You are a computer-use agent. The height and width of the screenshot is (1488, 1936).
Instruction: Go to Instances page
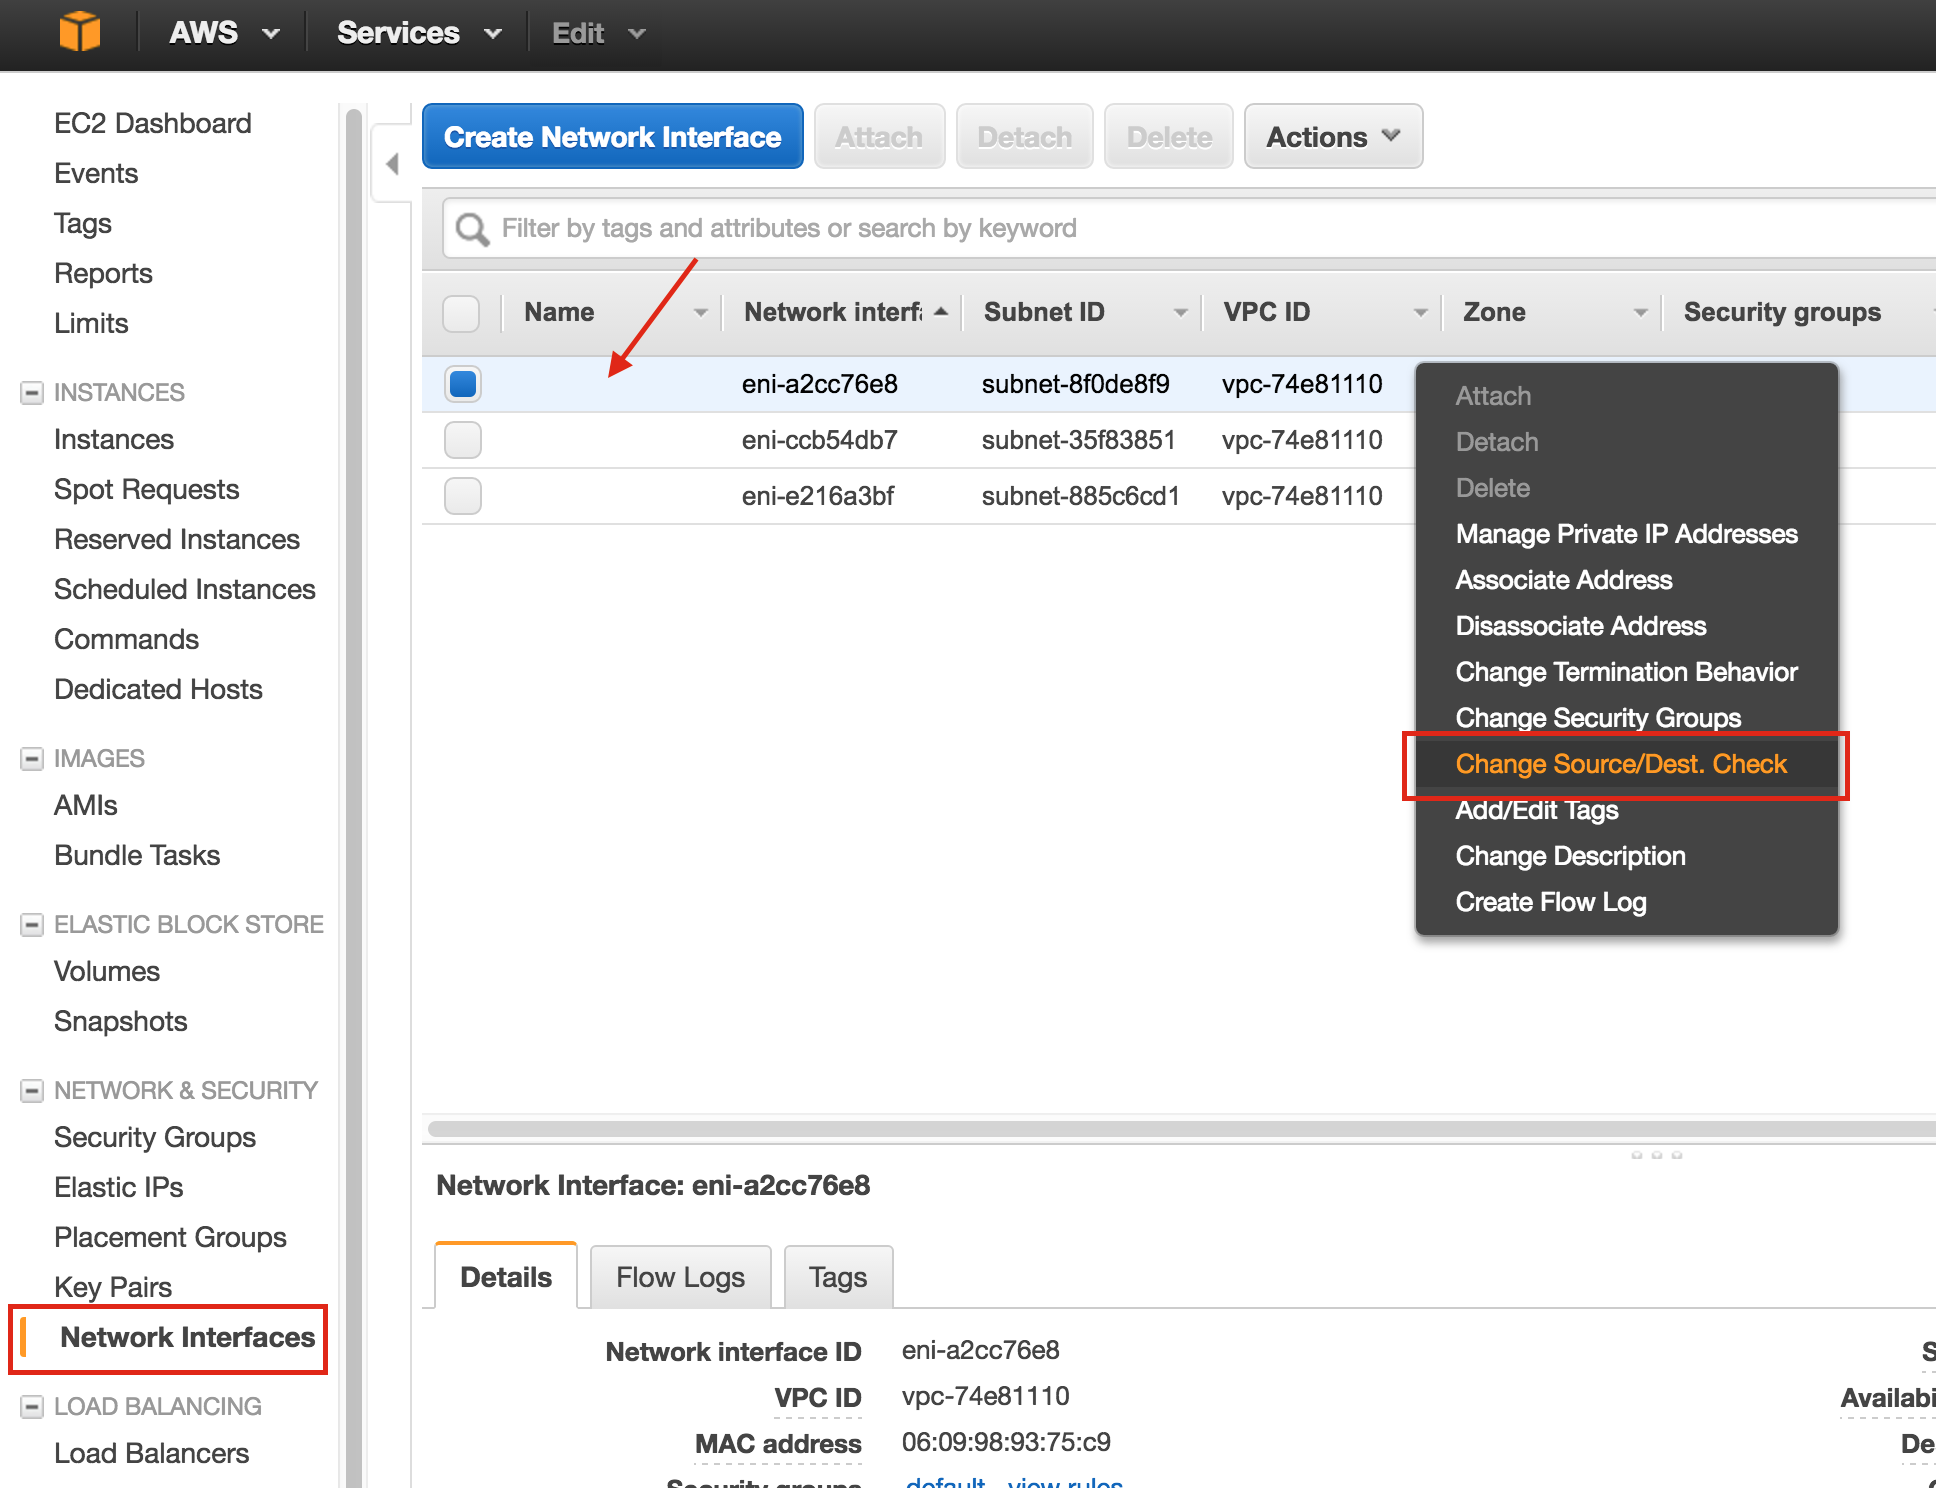[x=114, y=439]
